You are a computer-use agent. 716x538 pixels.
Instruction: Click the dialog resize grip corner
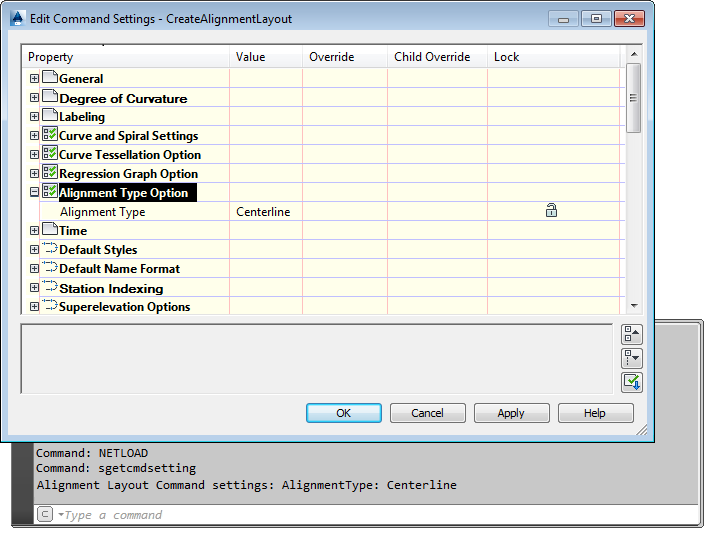[642, 430]
